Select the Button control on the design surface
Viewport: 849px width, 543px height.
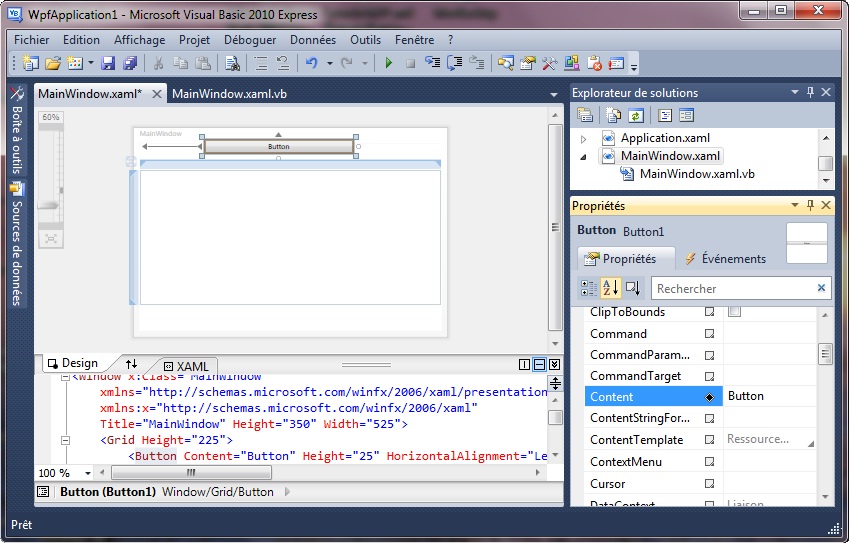tap(279, 146)
